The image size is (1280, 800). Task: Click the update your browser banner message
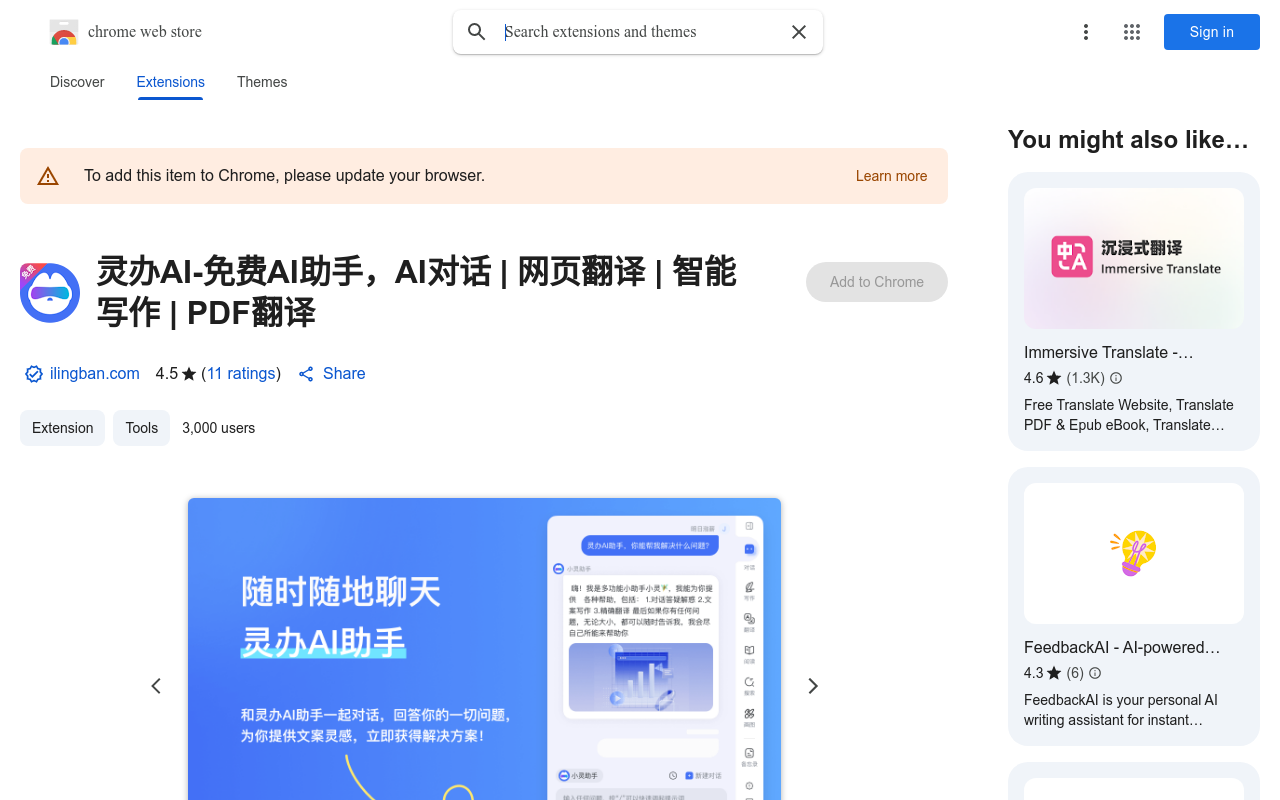[x=284, y=176]
